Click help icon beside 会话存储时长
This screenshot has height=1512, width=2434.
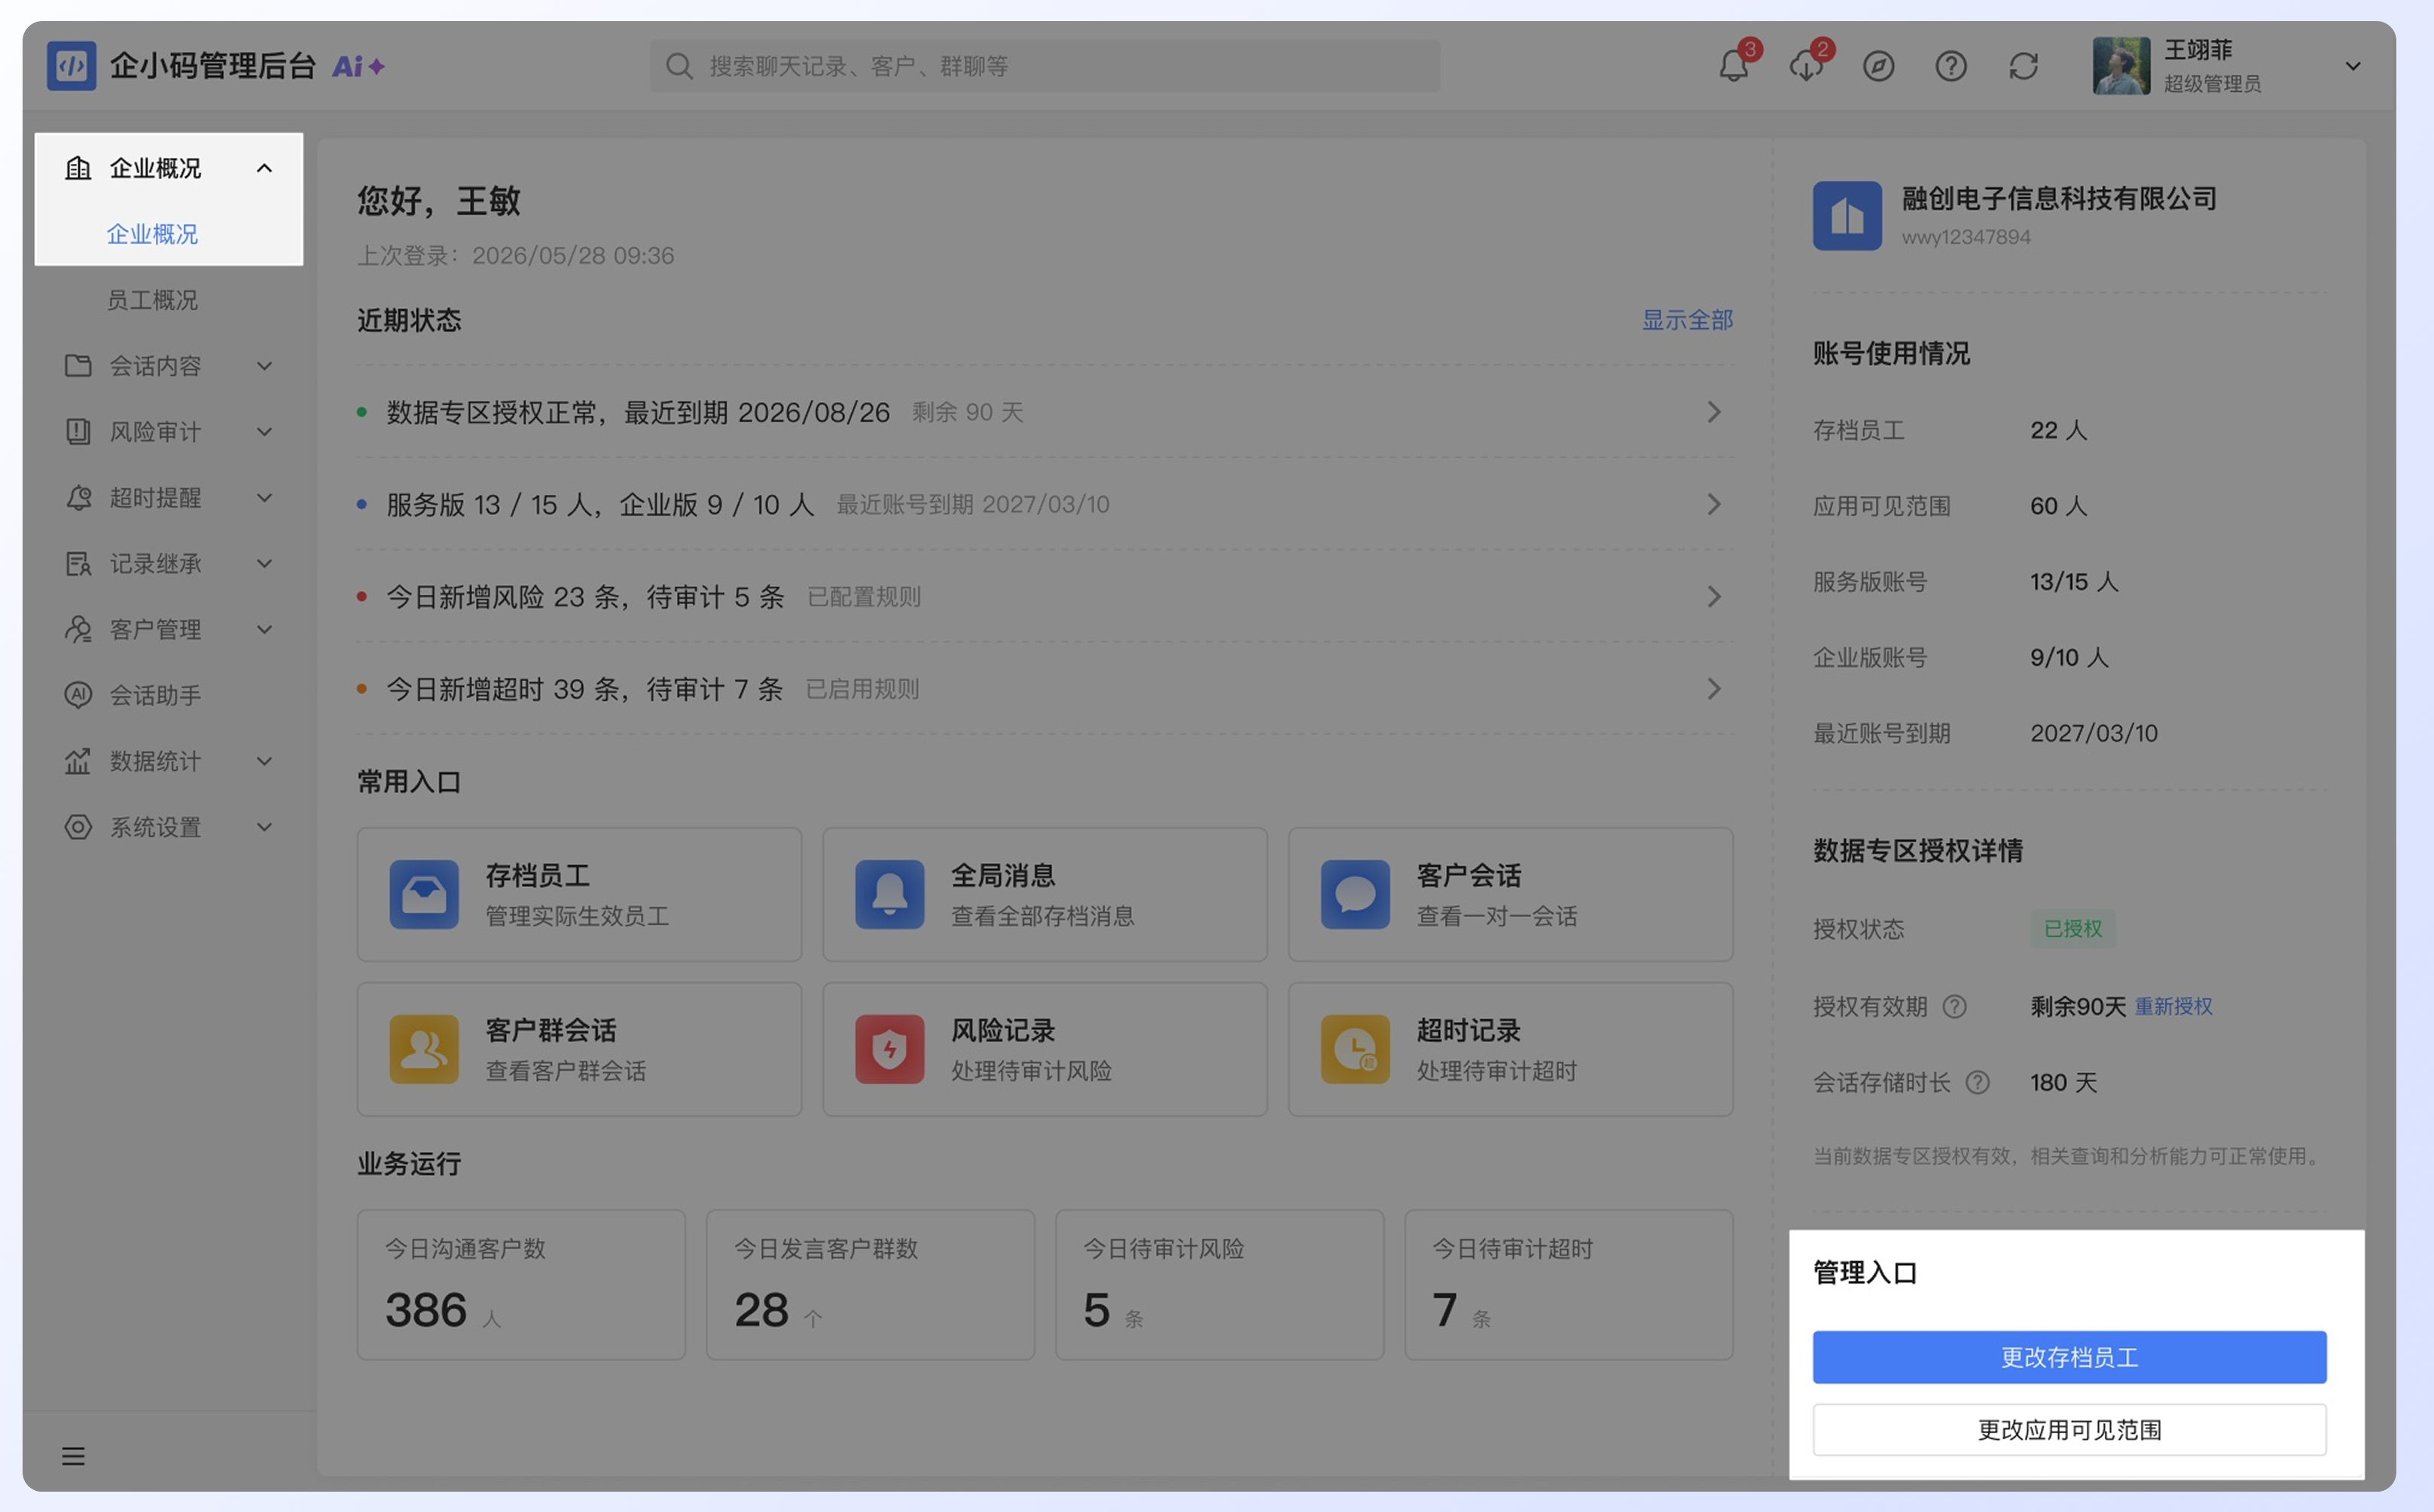tap(1977, 1082)
